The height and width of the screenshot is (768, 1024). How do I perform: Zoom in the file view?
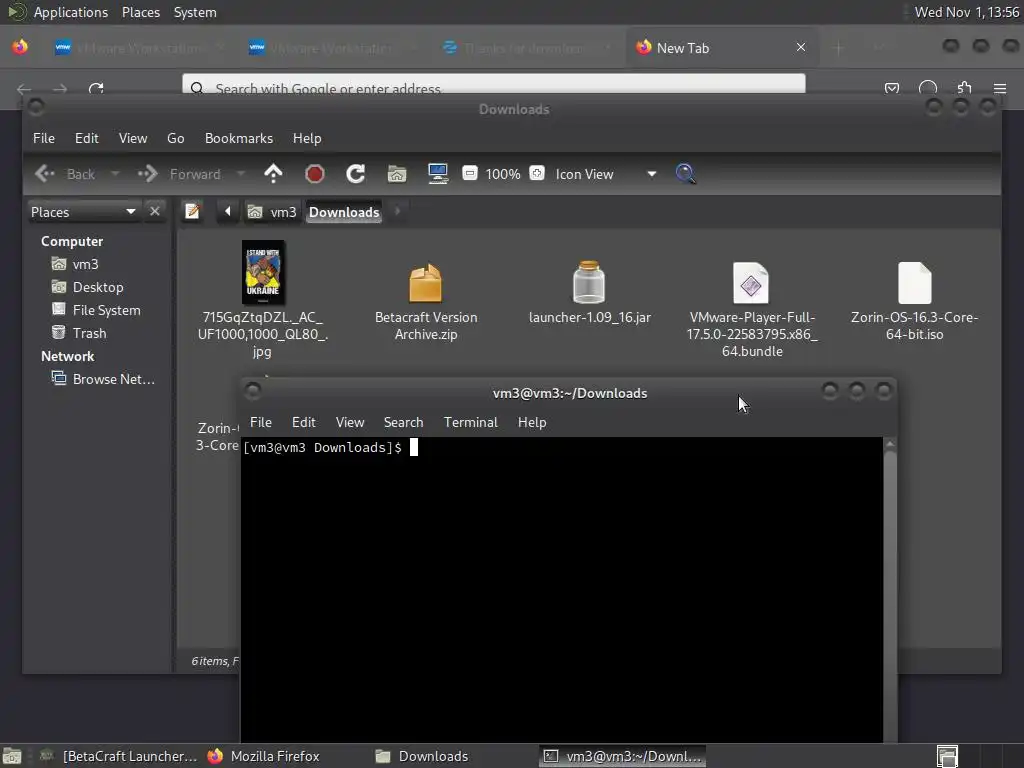[x=537, y=173]
